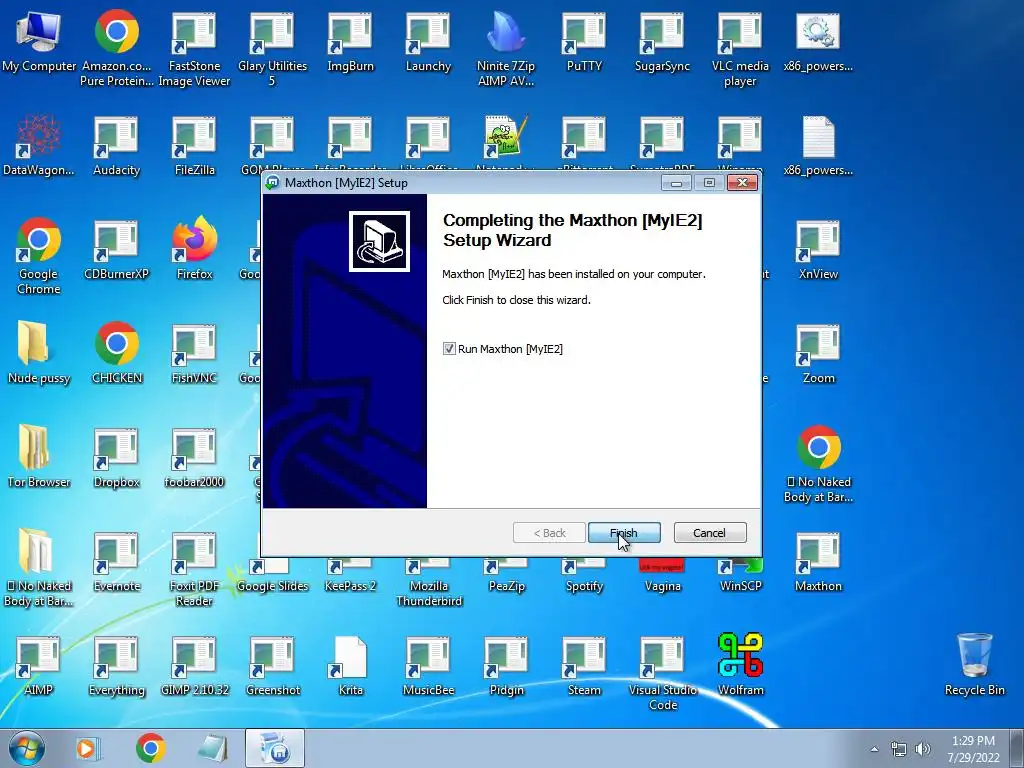Select AIMP desktop shortcut

pyautogui.click(x=39, y=665)
